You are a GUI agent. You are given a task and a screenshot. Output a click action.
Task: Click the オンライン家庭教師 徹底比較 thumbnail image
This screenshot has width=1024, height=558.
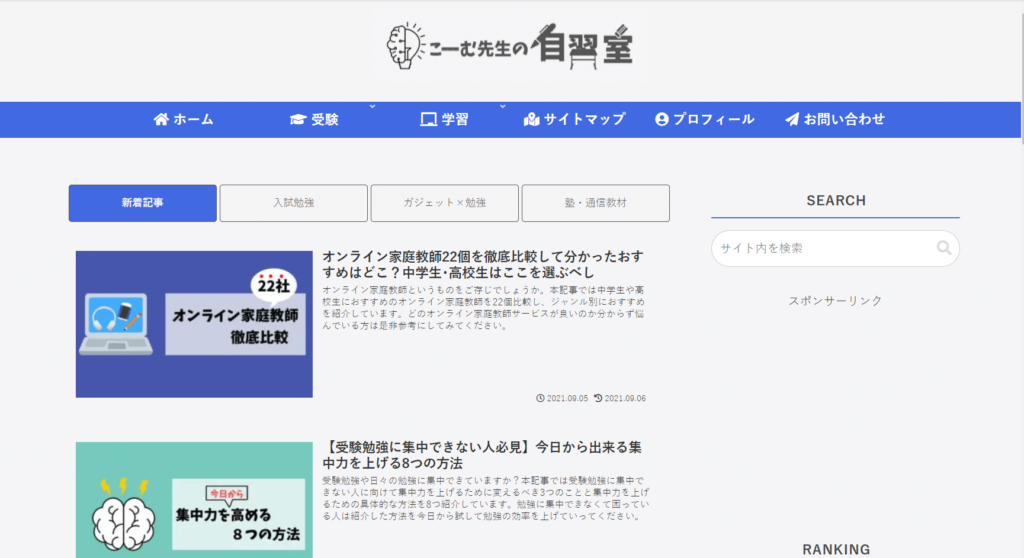(x=194, y=324)
